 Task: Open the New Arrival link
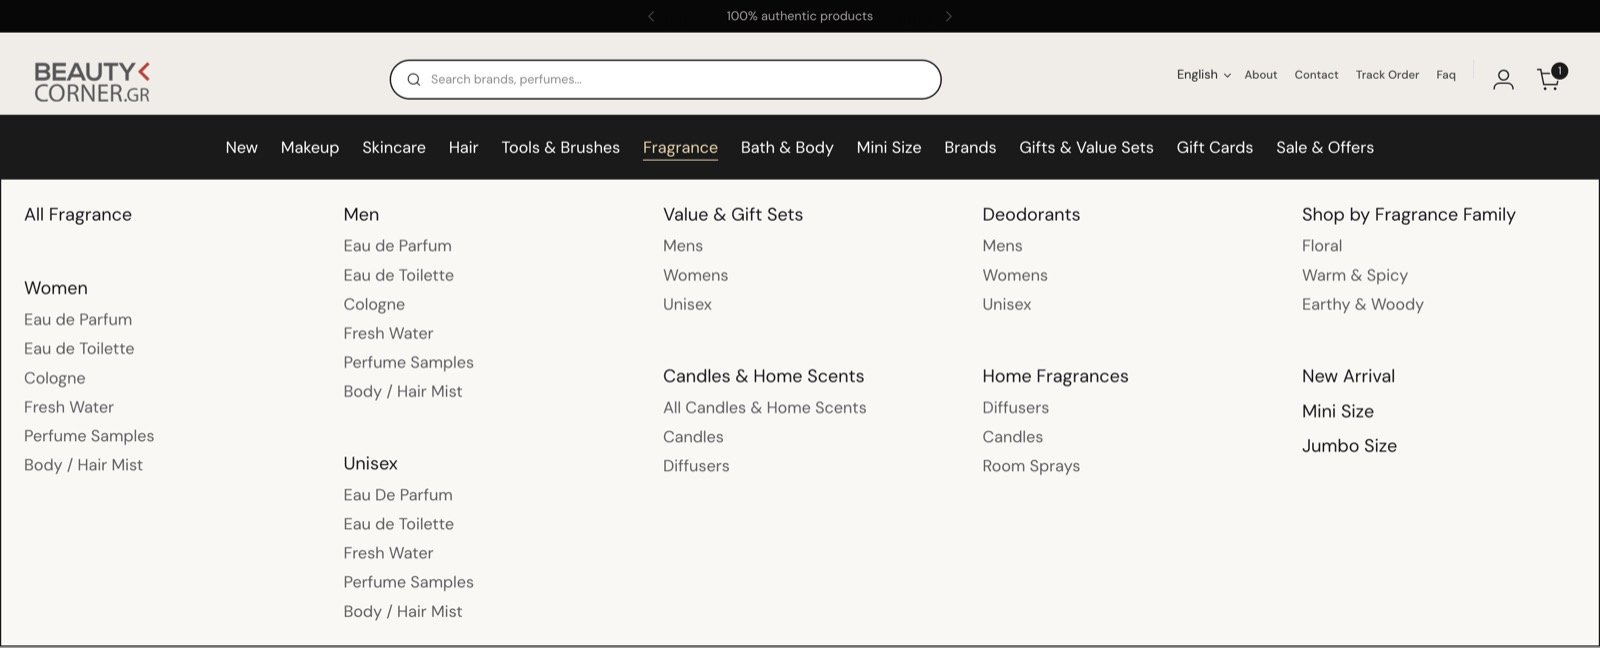point(1348,376)
